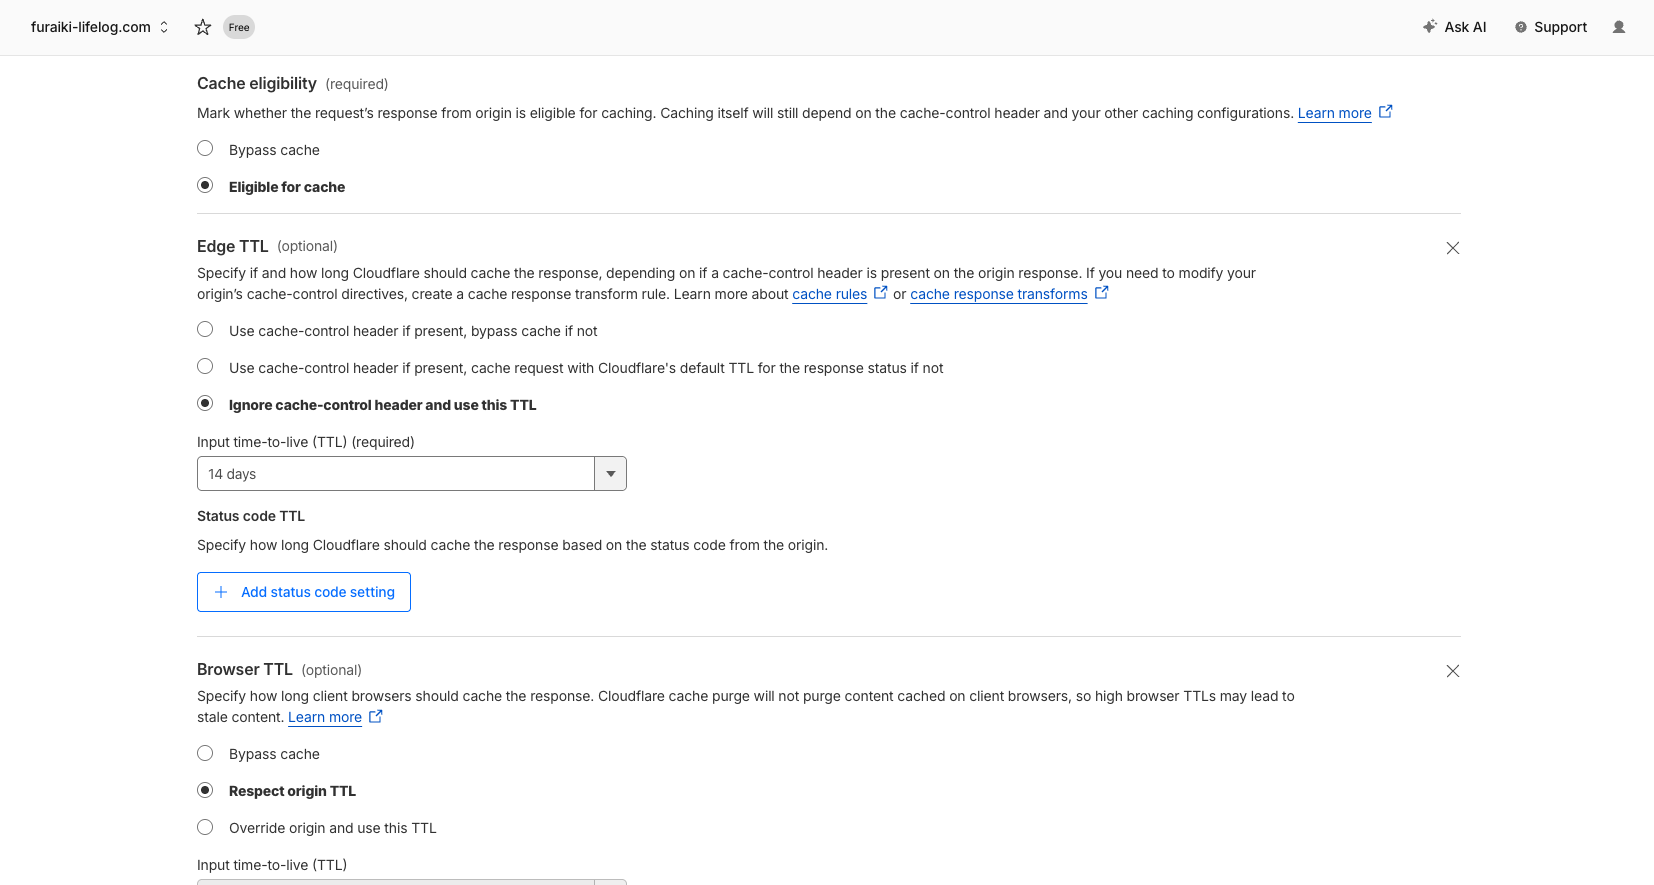The width and height of the screenshot is (1654, 885).
Task: Star the furaiki-lifelog.com domain
Action: tap(203, 27)
